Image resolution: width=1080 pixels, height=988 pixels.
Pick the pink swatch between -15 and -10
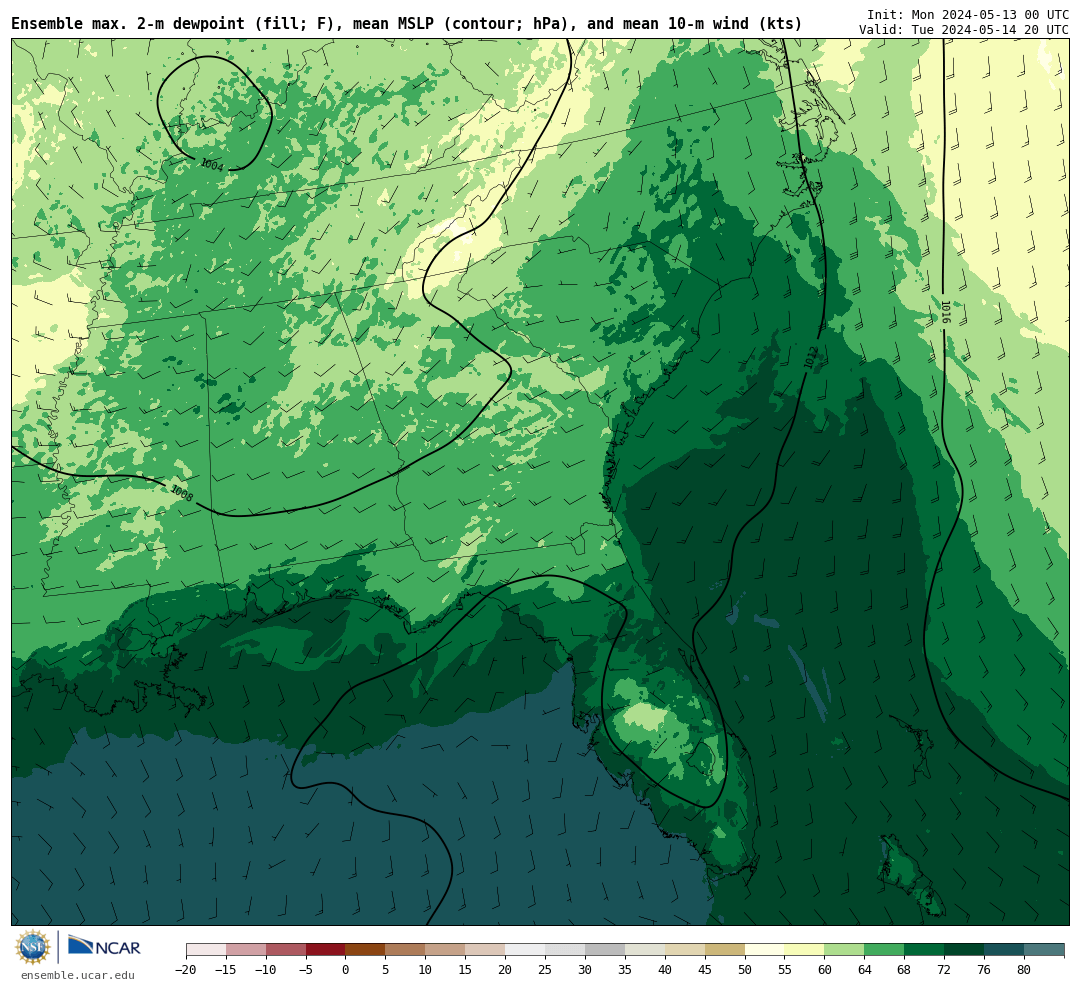[246, 950]
